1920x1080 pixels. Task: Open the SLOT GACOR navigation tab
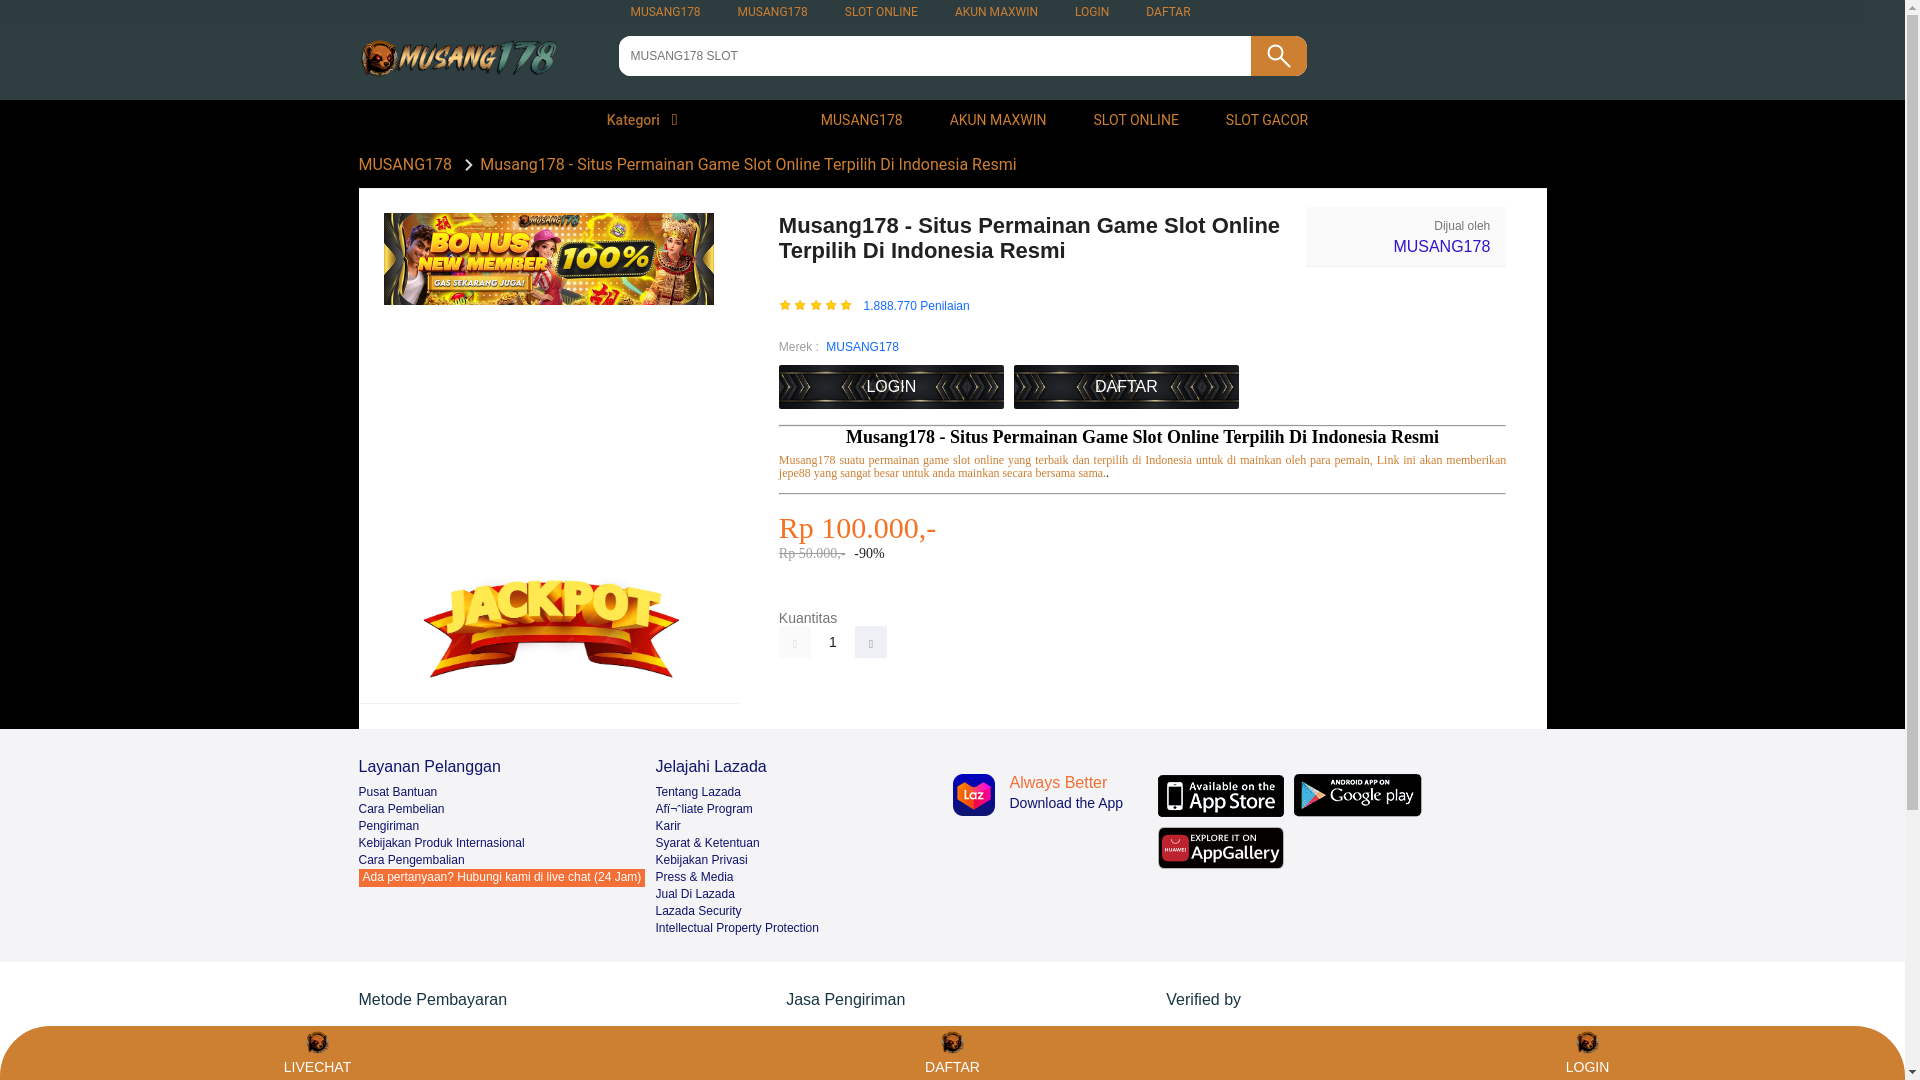point(1266,120)
